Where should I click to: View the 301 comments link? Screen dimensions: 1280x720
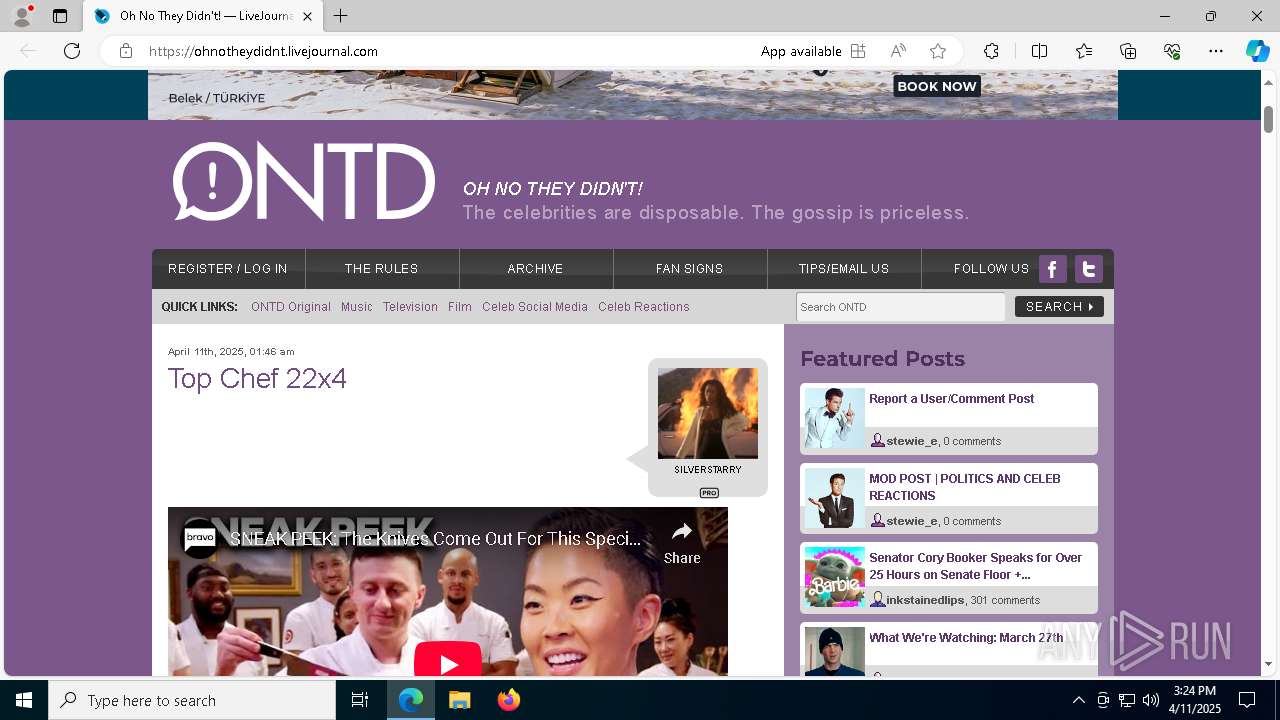click(1005, 600)
